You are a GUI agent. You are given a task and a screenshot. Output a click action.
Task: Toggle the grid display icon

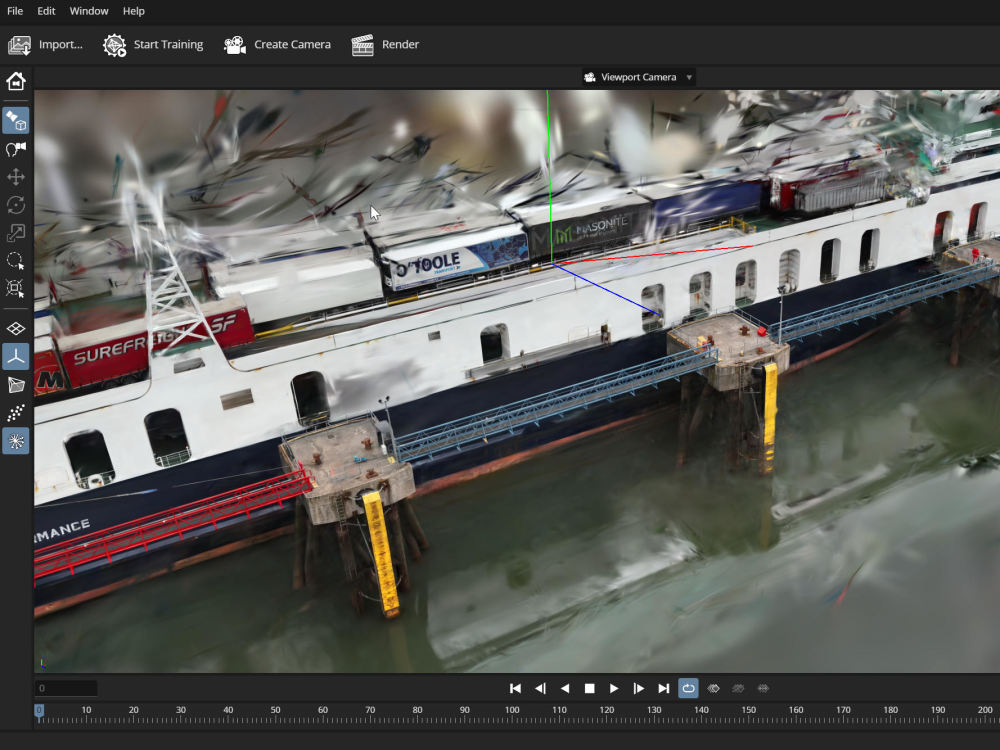pyautogui.click(x=16, y=328)
